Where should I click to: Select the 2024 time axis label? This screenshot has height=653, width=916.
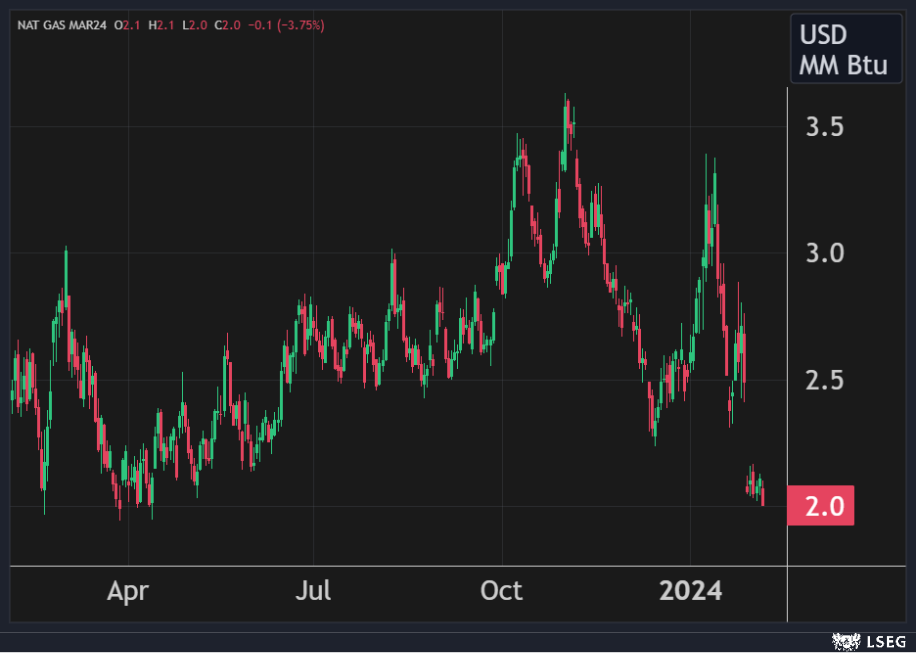690,591
